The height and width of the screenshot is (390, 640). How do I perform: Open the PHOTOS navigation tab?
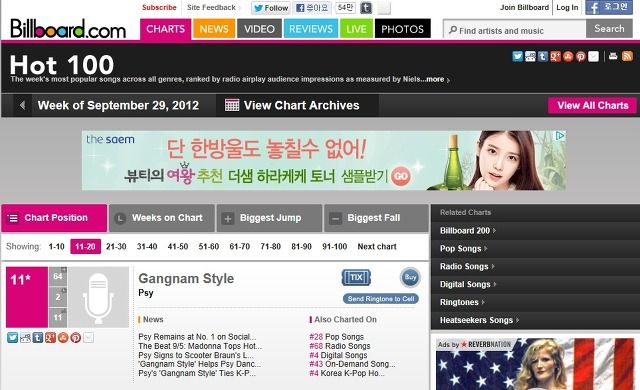pos(402,29)
